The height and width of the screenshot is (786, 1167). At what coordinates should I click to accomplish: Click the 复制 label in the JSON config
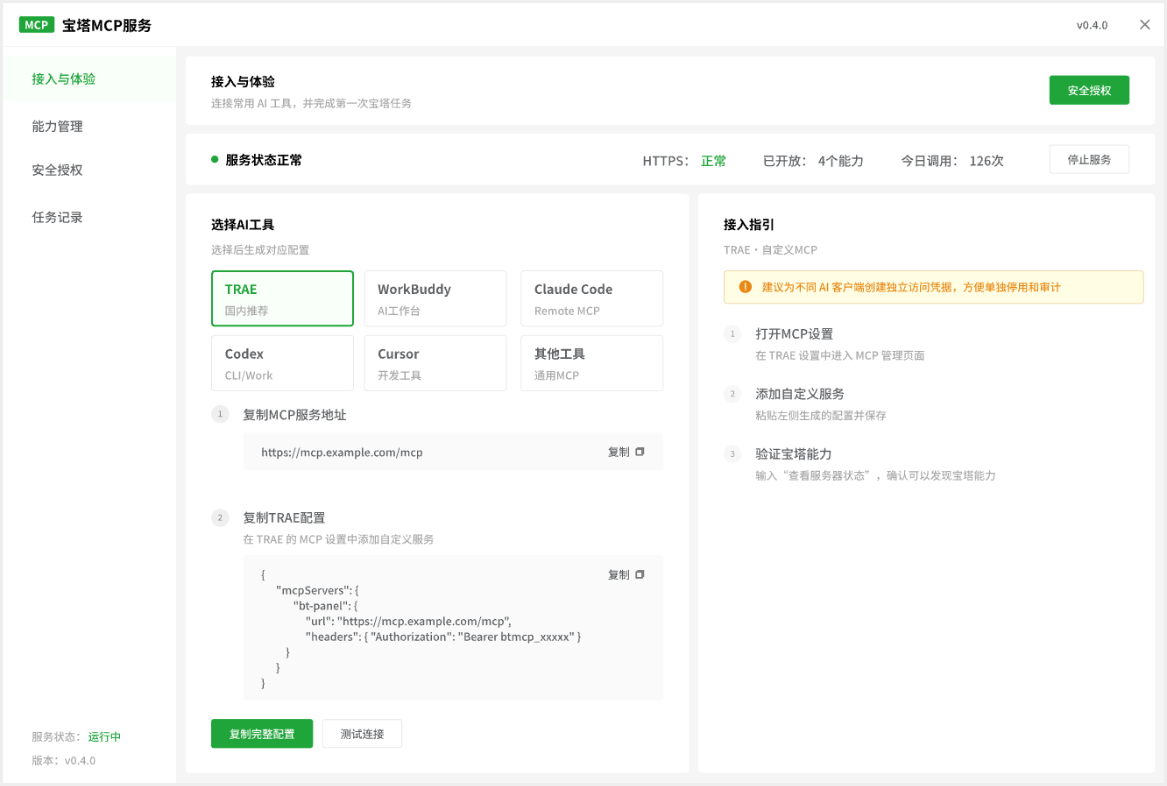tap(618, 575)
